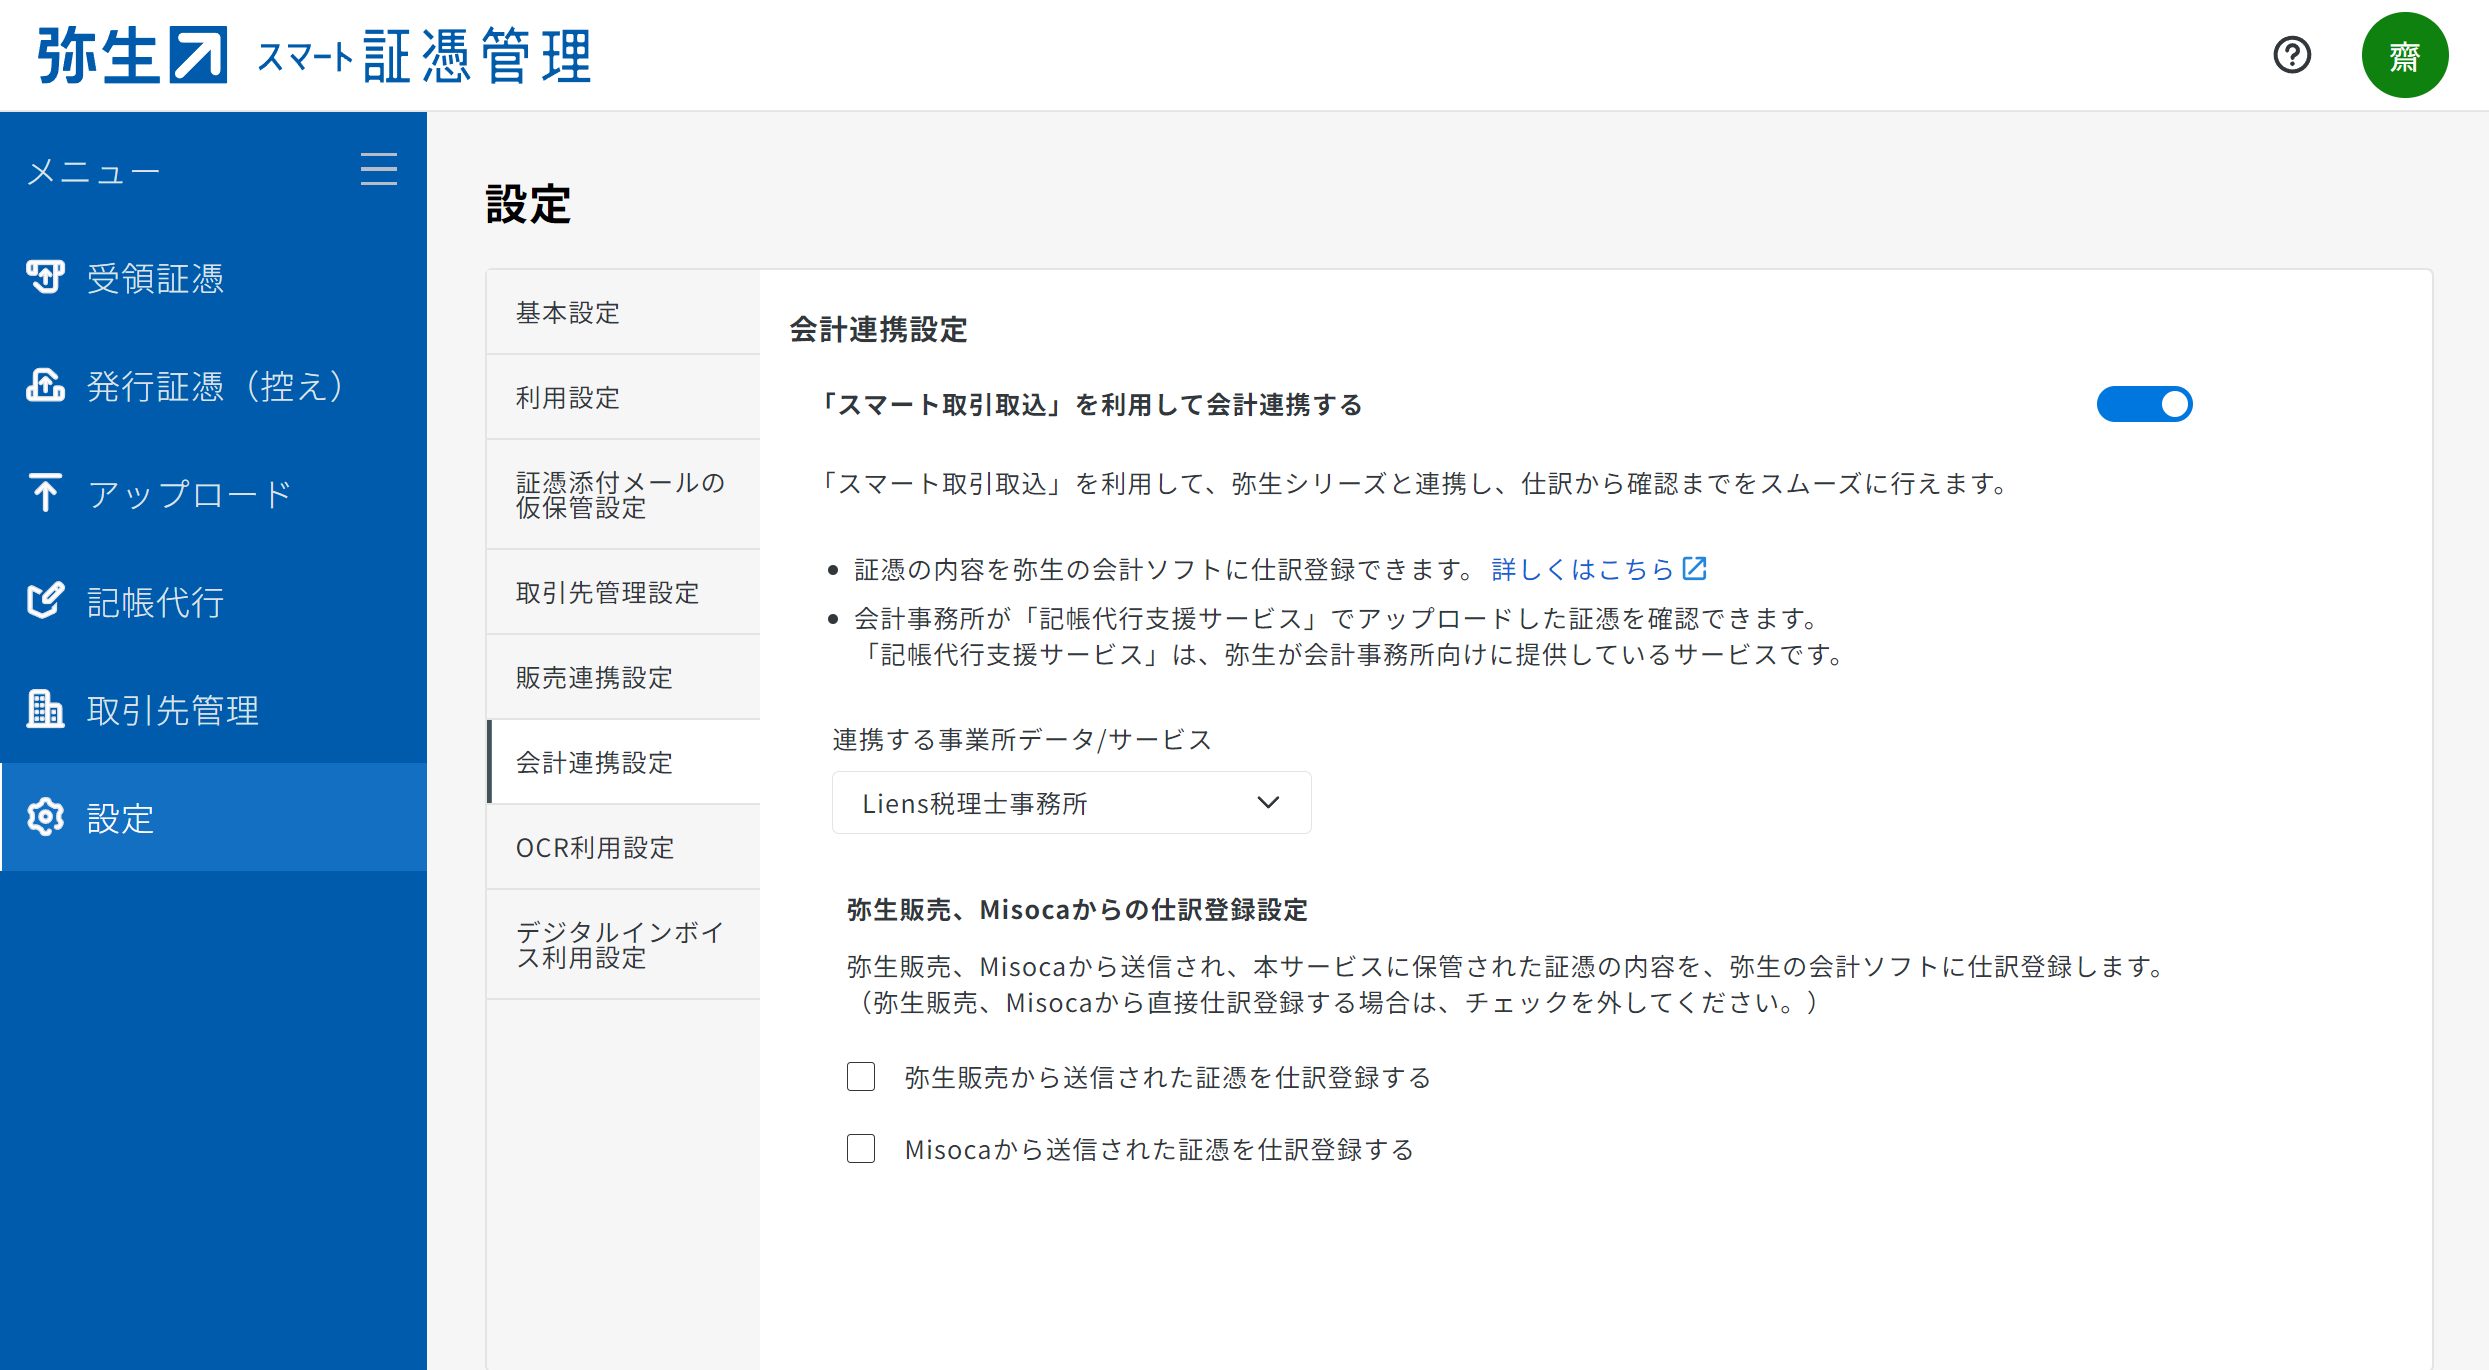The image size is (2489, 1370).
Task: Toggle off スマート取引取込 accounting link switch
Action: (2144, 404)
